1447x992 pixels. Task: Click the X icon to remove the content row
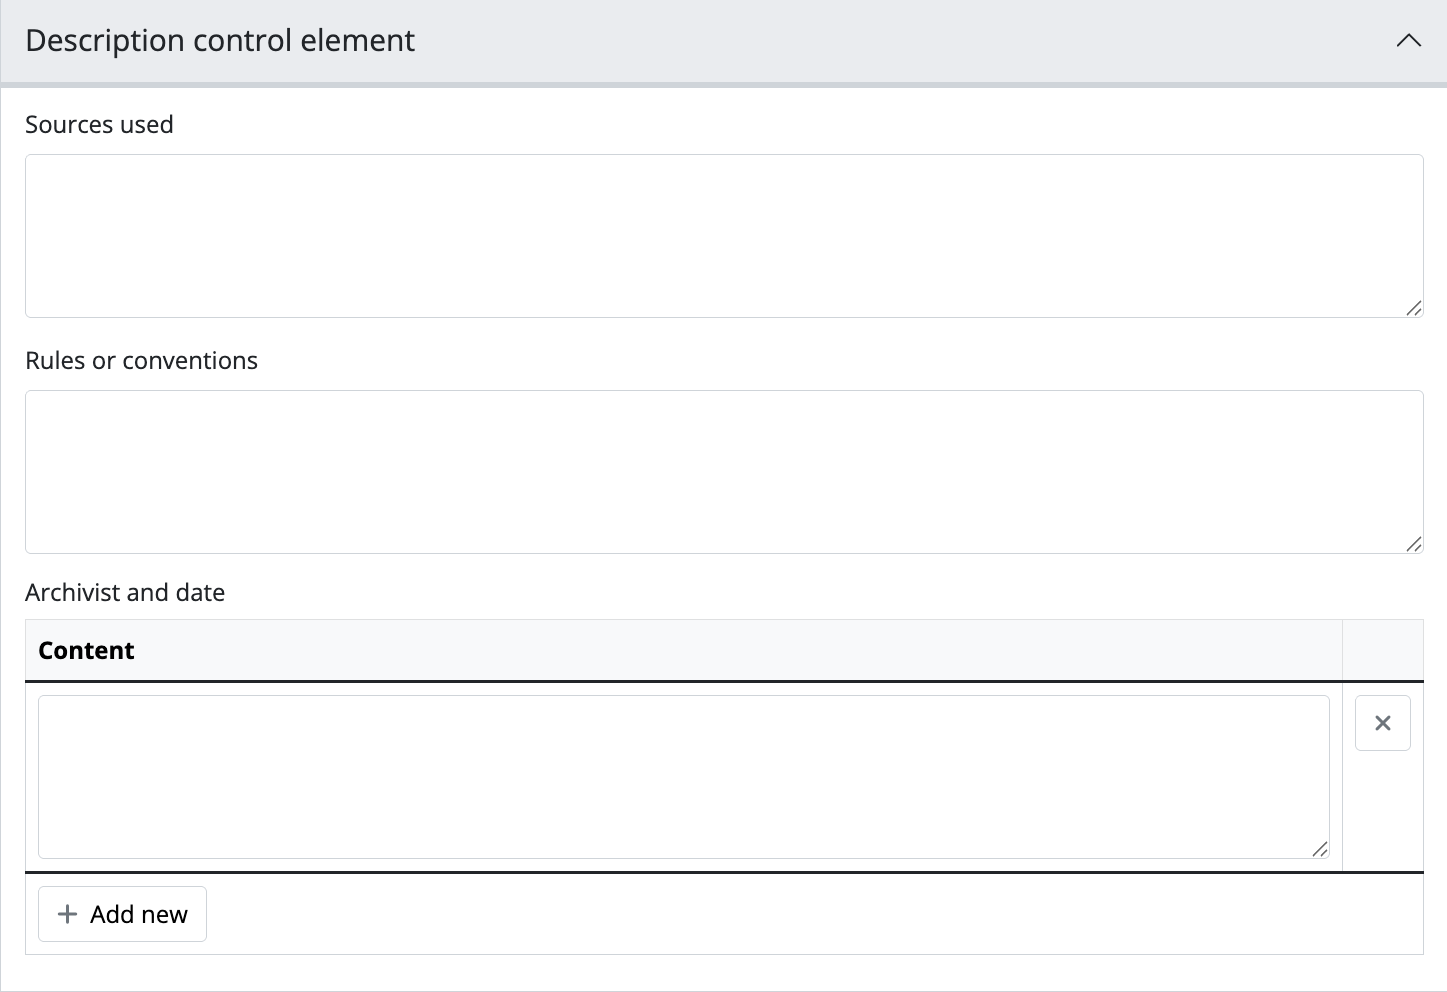(x=1382, y=723)
